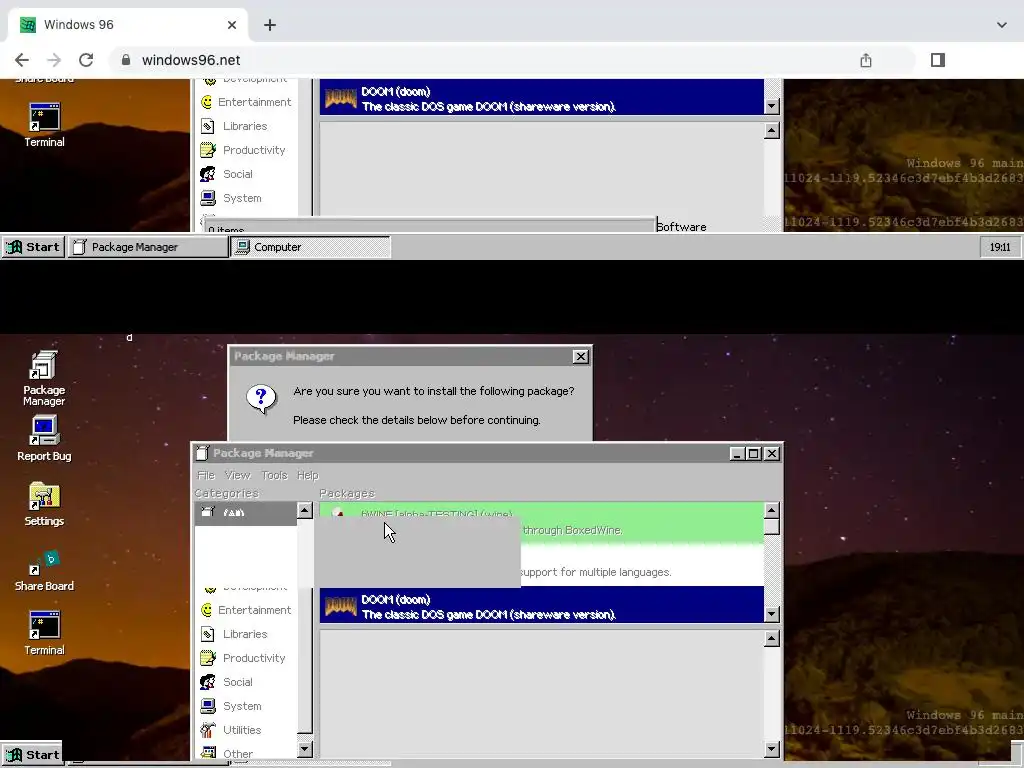Click the Computer taskbar button

tap(311, 247)
